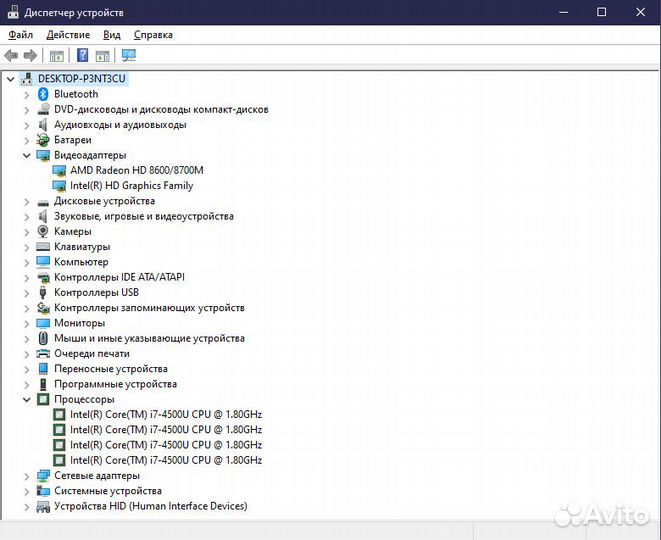Select the AMD Radeon HD 8600/8700M entry
661x540 pixels.
137,170
